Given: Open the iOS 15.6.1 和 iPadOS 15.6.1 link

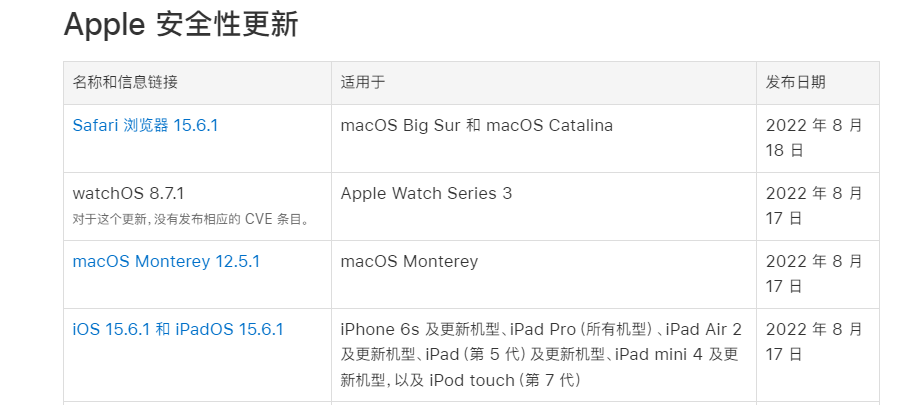Looking at the screenshot, I should (178, 329).
